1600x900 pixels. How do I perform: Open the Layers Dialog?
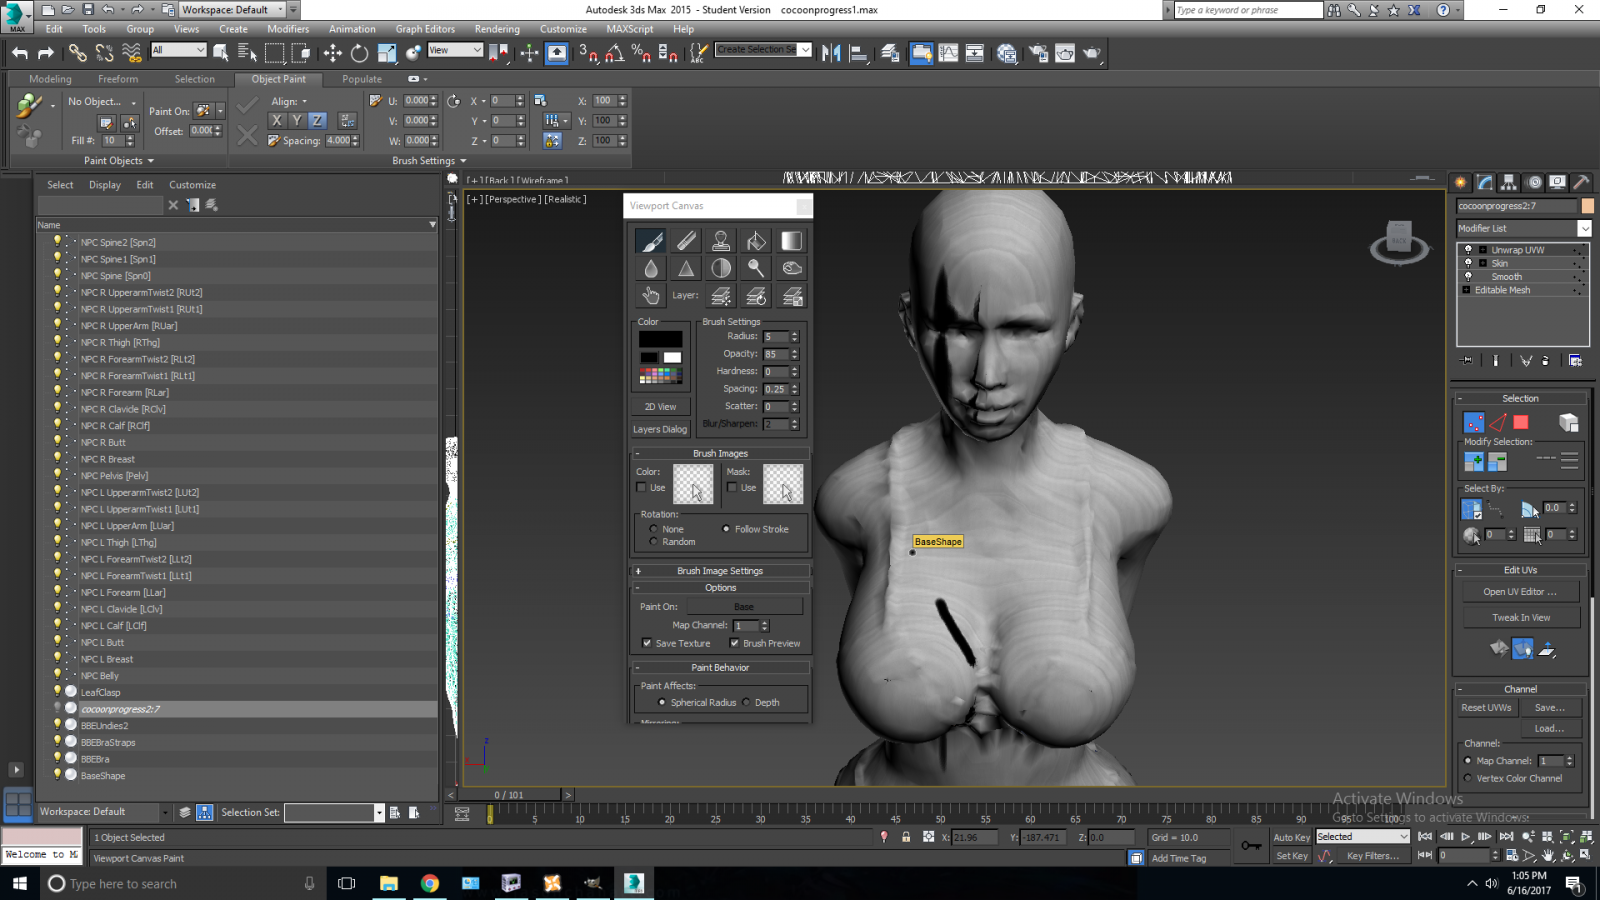point(660,429)
